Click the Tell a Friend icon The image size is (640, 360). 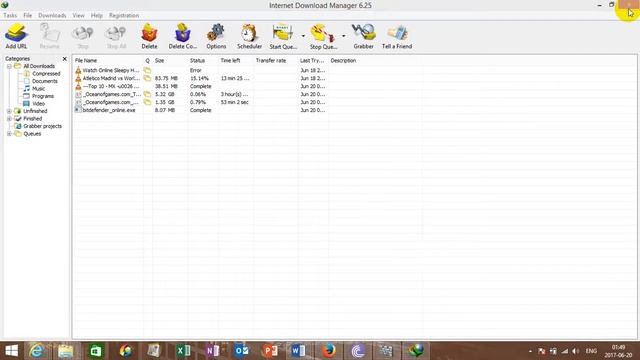pos(397,36)
